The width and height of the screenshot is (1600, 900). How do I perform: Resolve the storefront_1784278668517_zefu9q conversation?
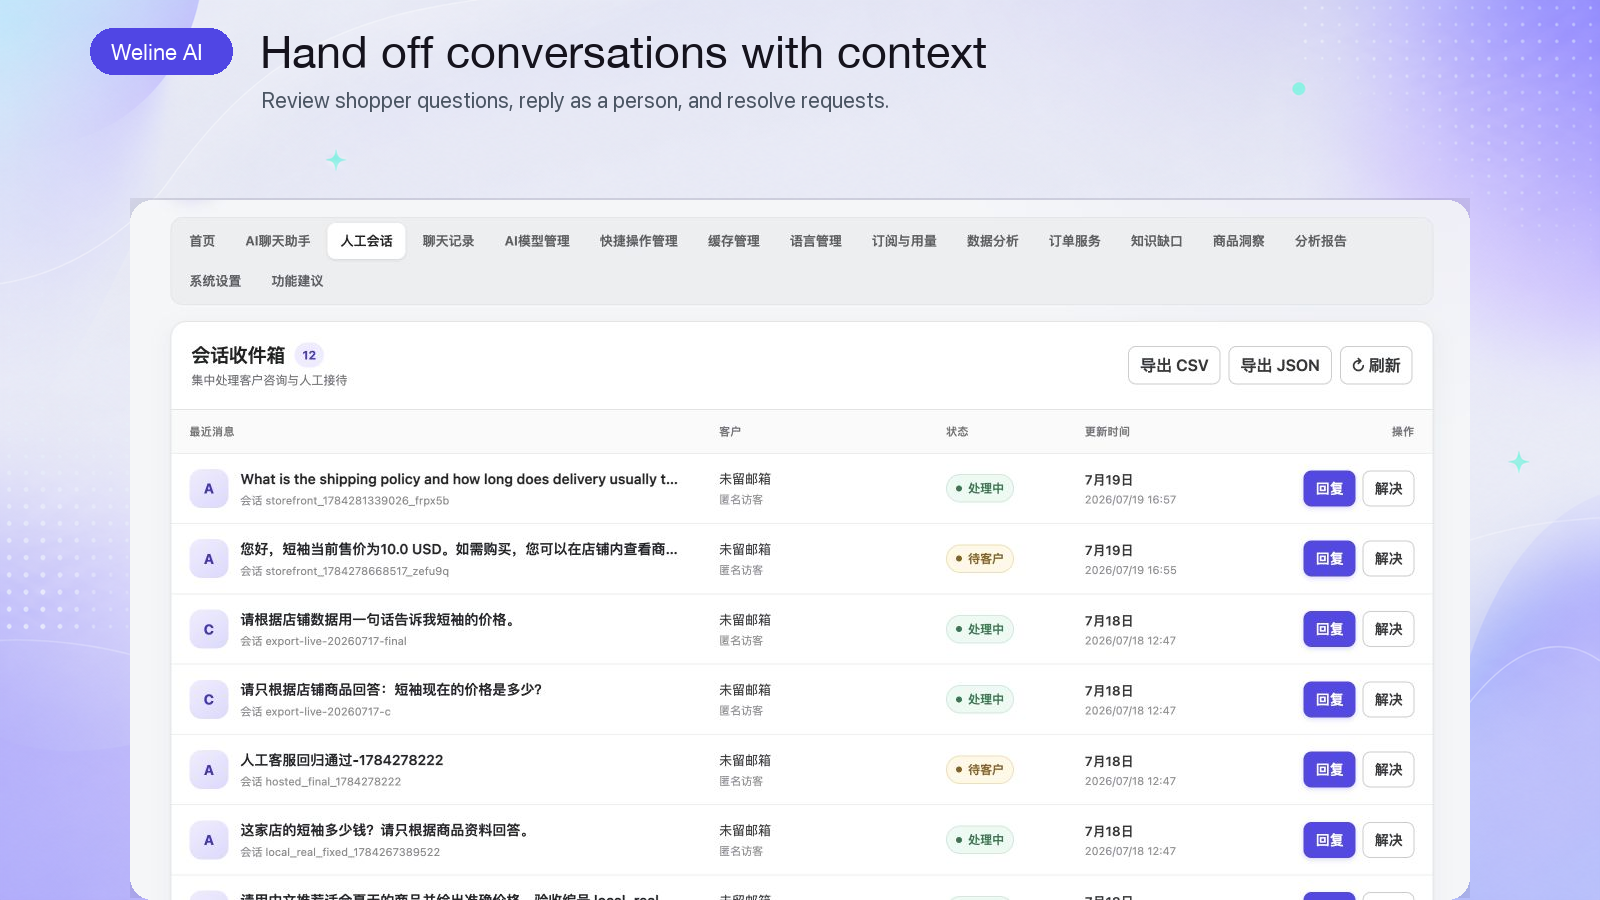pos(1388,559)
